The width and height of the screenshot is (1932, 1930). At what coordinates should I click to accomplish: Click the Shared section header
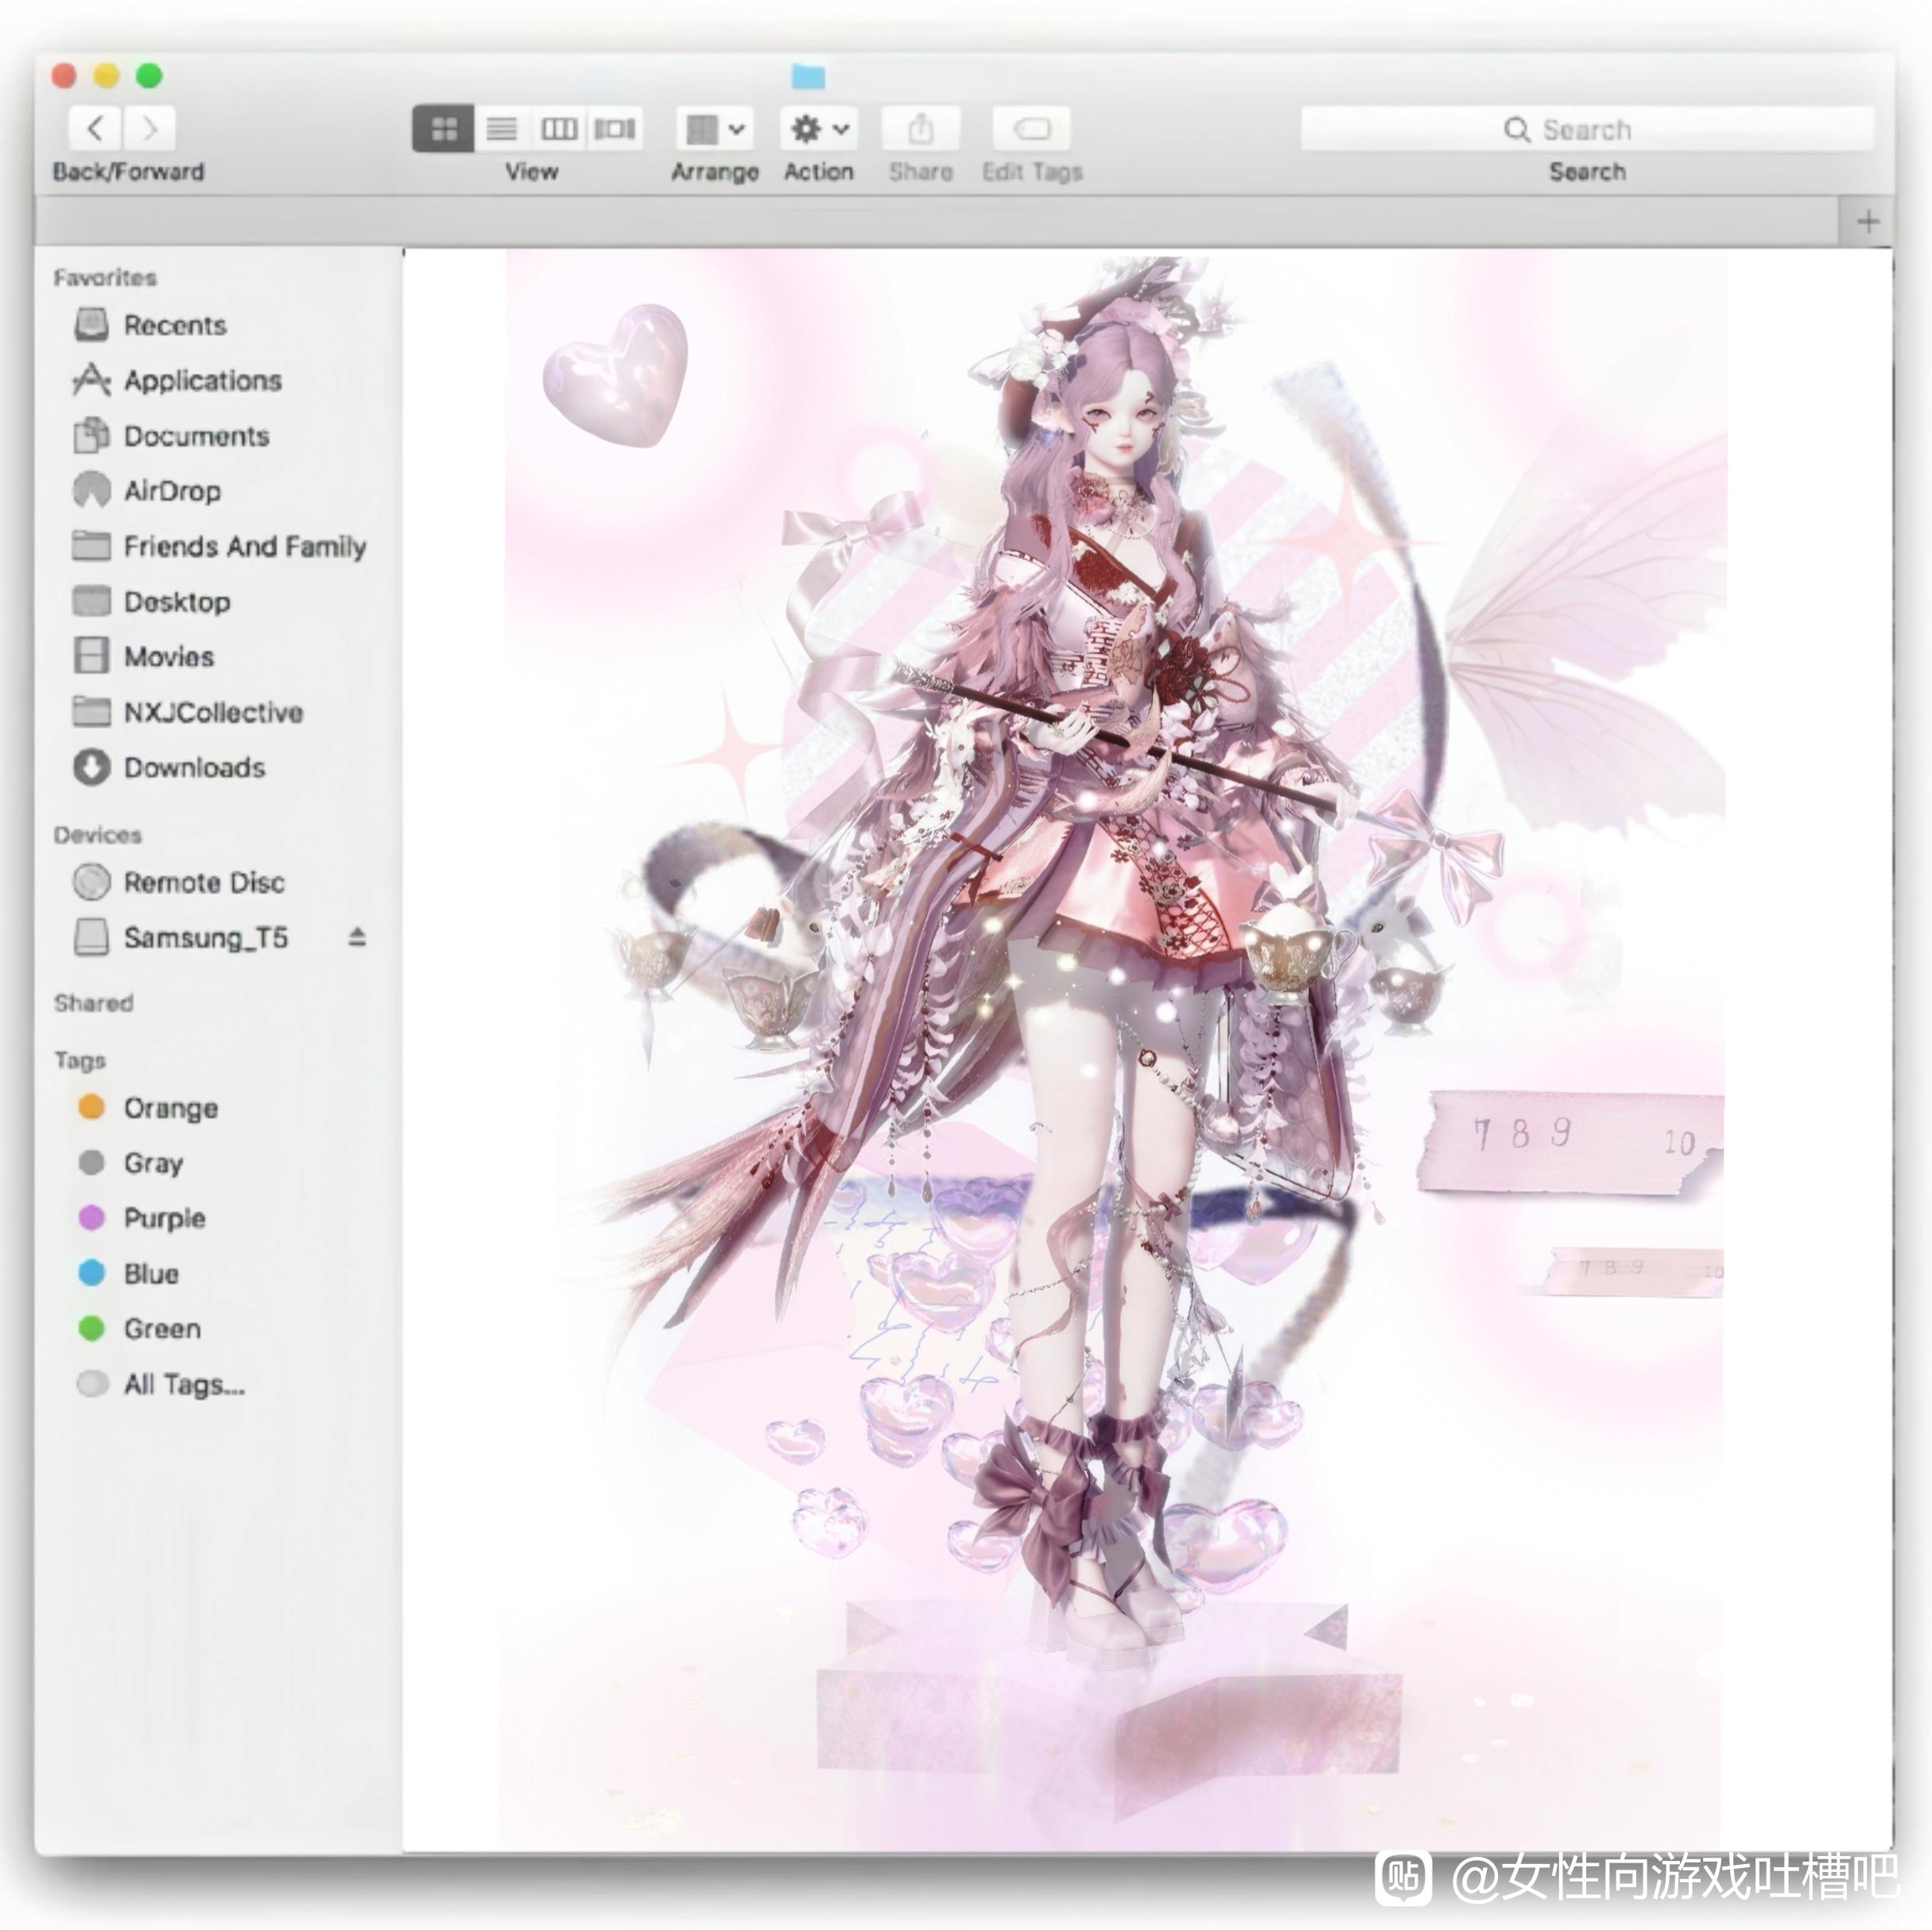(x=93, y=1002)
